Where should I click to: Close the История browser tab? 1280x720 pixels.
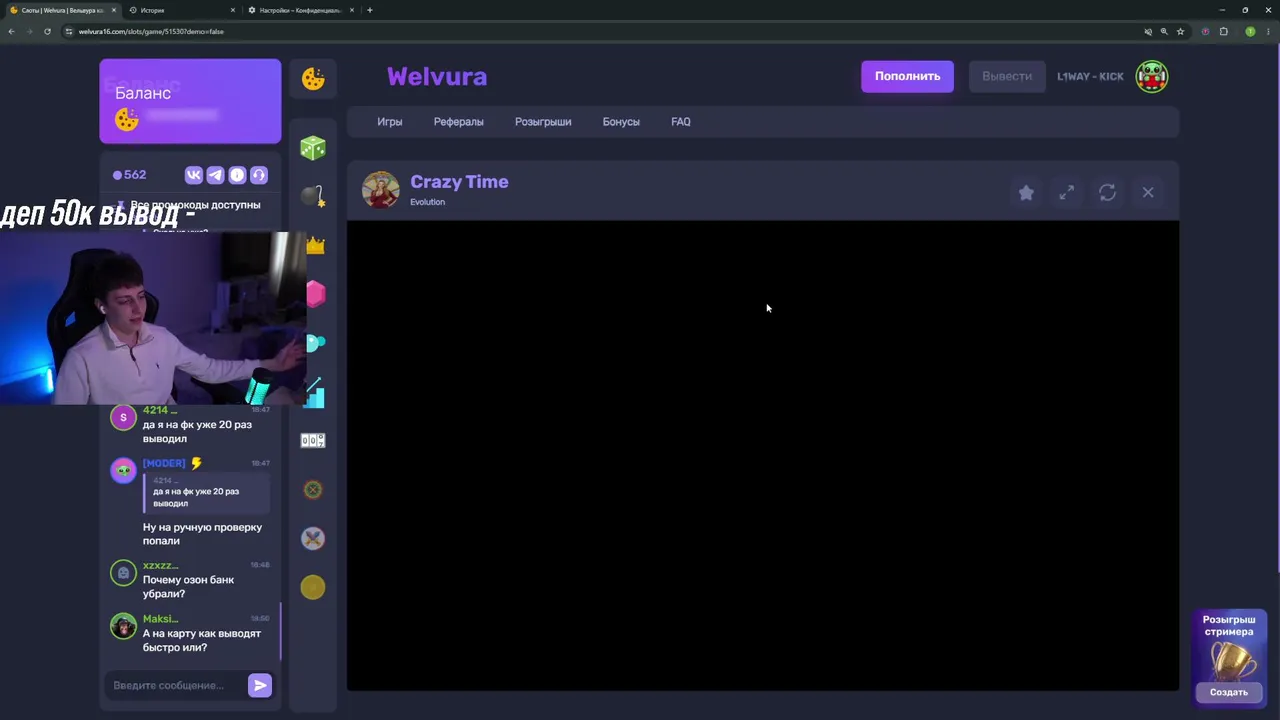point(233,10)
